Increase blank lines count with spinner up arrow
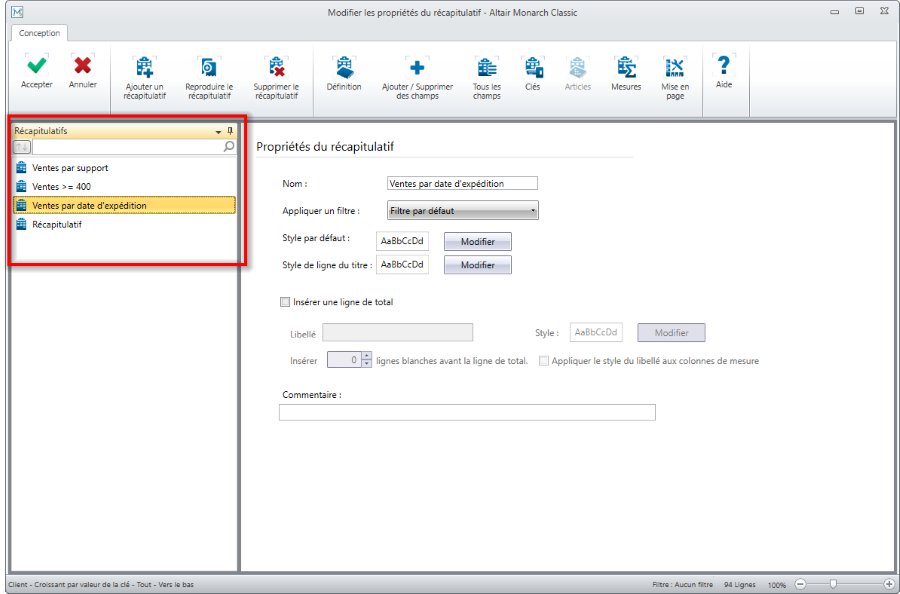This screenshot has height=594, width=900. pos(366,356)
